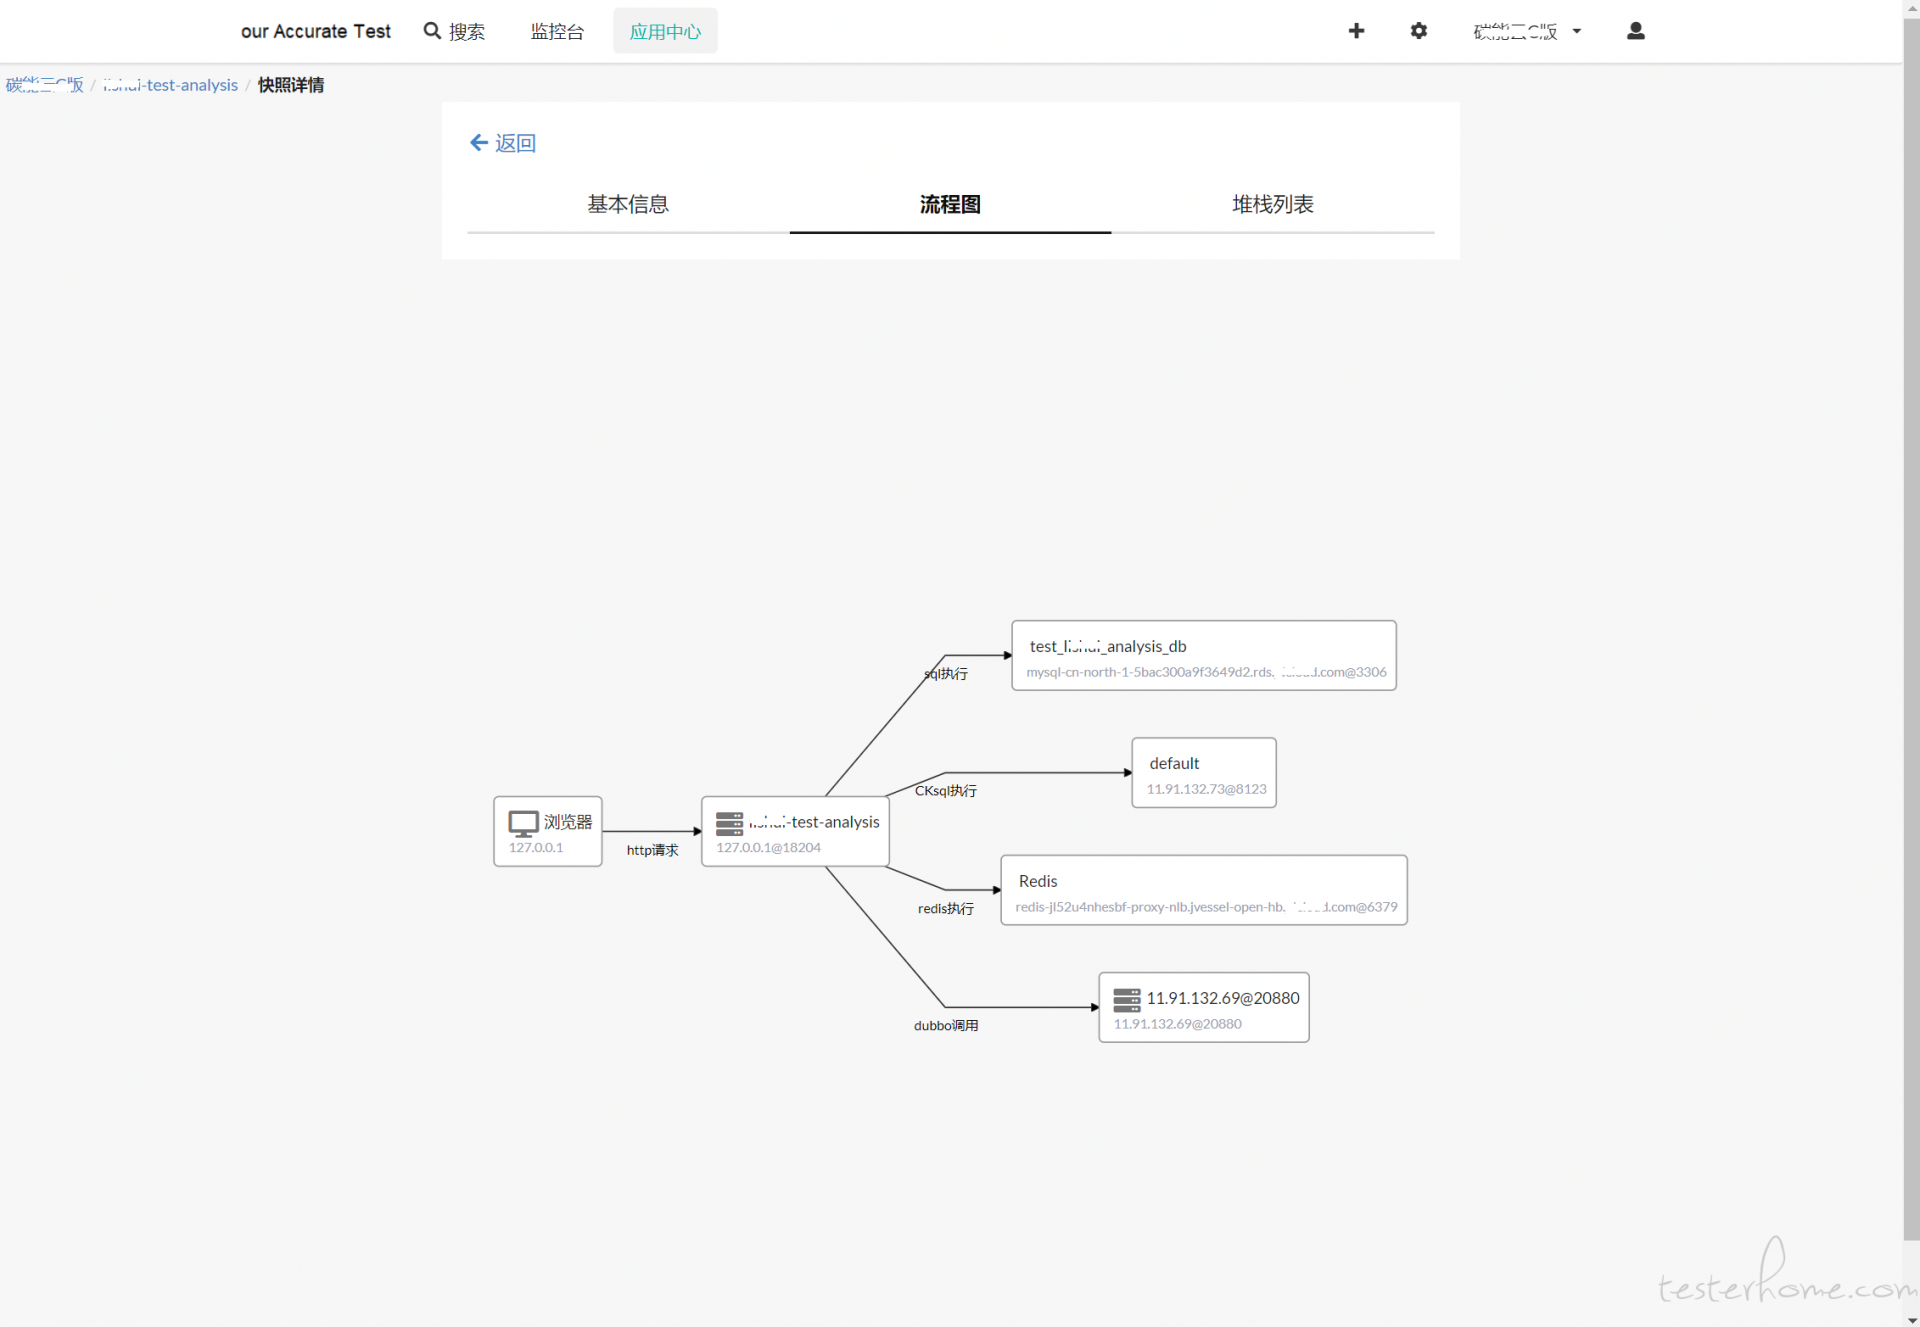1920x1327 pixels.
Task: Select the Redis node in the flowchart
Action: [1203, 890]
